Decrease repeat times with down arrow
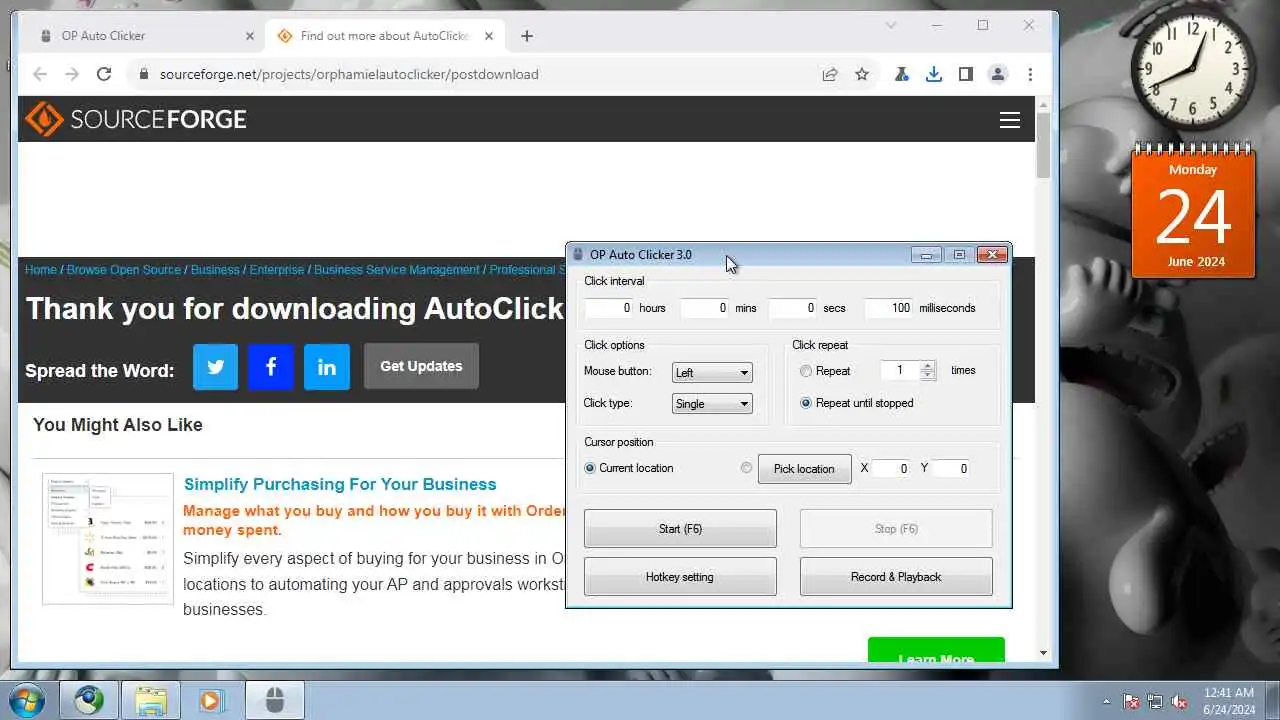Viewport: 1280px width, 720px height. point(928,375)
